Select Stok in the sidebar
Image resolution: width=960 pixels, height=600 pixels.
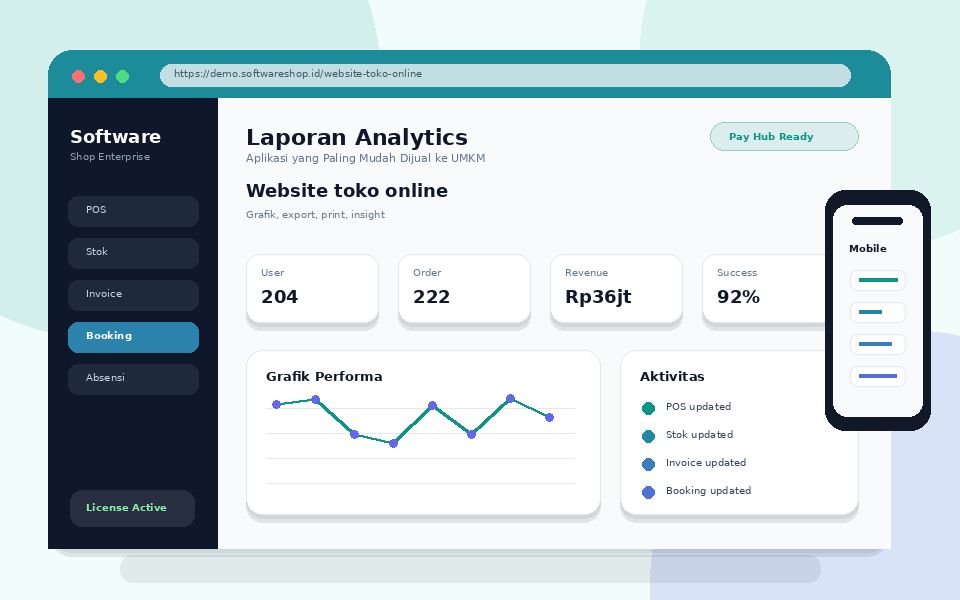(133, 253)
